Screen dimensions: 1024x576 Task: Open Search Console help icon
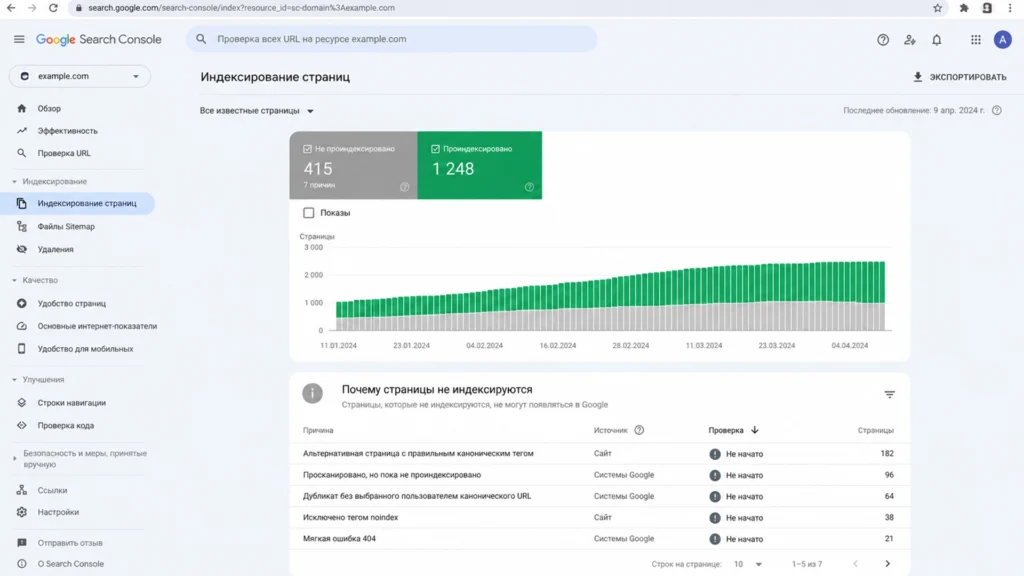pos(883,40)
